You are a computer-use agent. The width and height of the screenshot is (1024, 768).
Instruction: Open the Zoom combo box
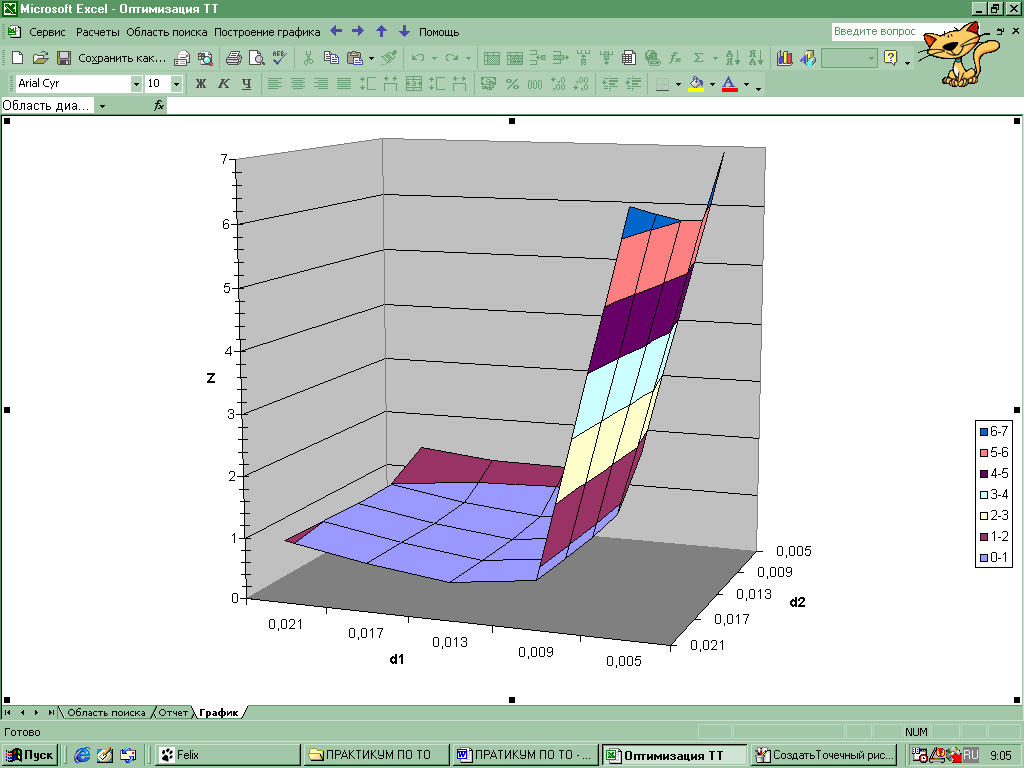click(x=849, y=58)
